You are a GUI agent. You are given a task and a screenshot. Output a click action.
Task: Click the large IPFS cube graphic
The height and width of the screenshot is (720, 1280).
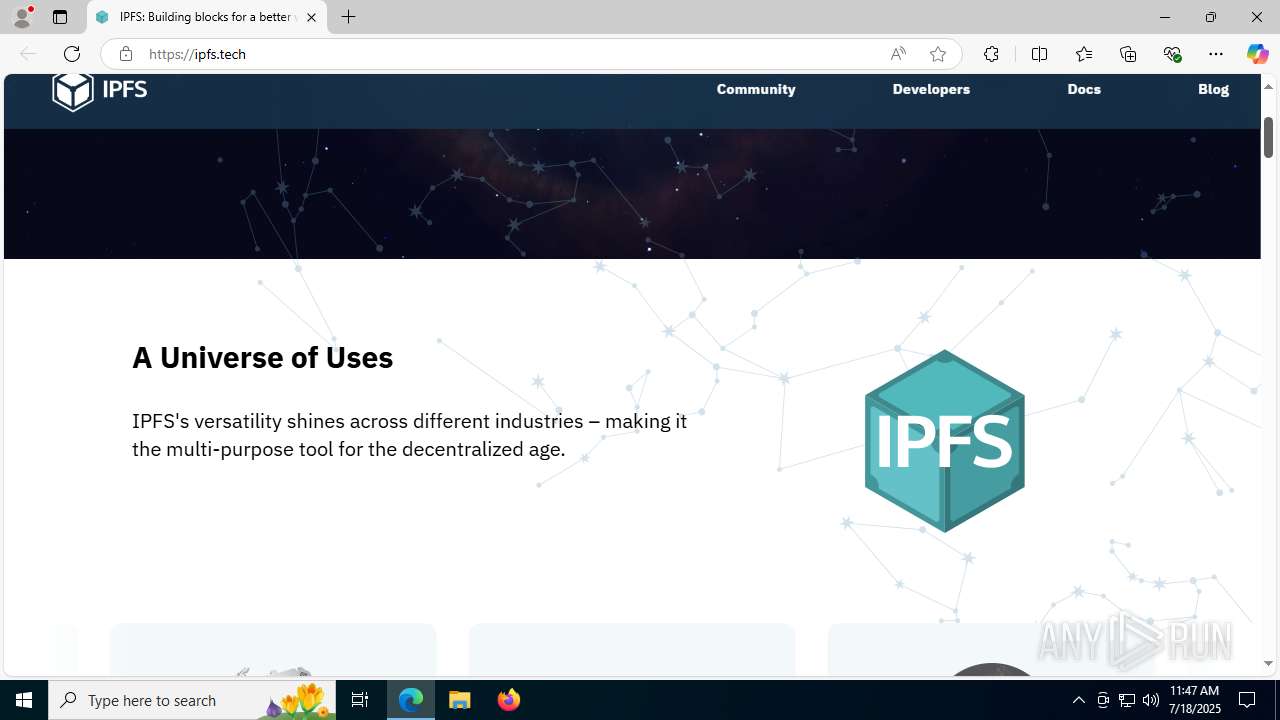click(944, 441)
